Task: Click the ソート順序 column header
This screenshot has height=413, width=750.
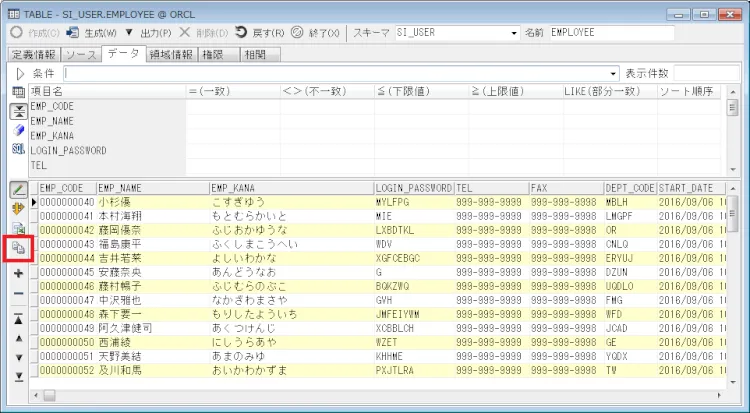Action: (689, 91)
